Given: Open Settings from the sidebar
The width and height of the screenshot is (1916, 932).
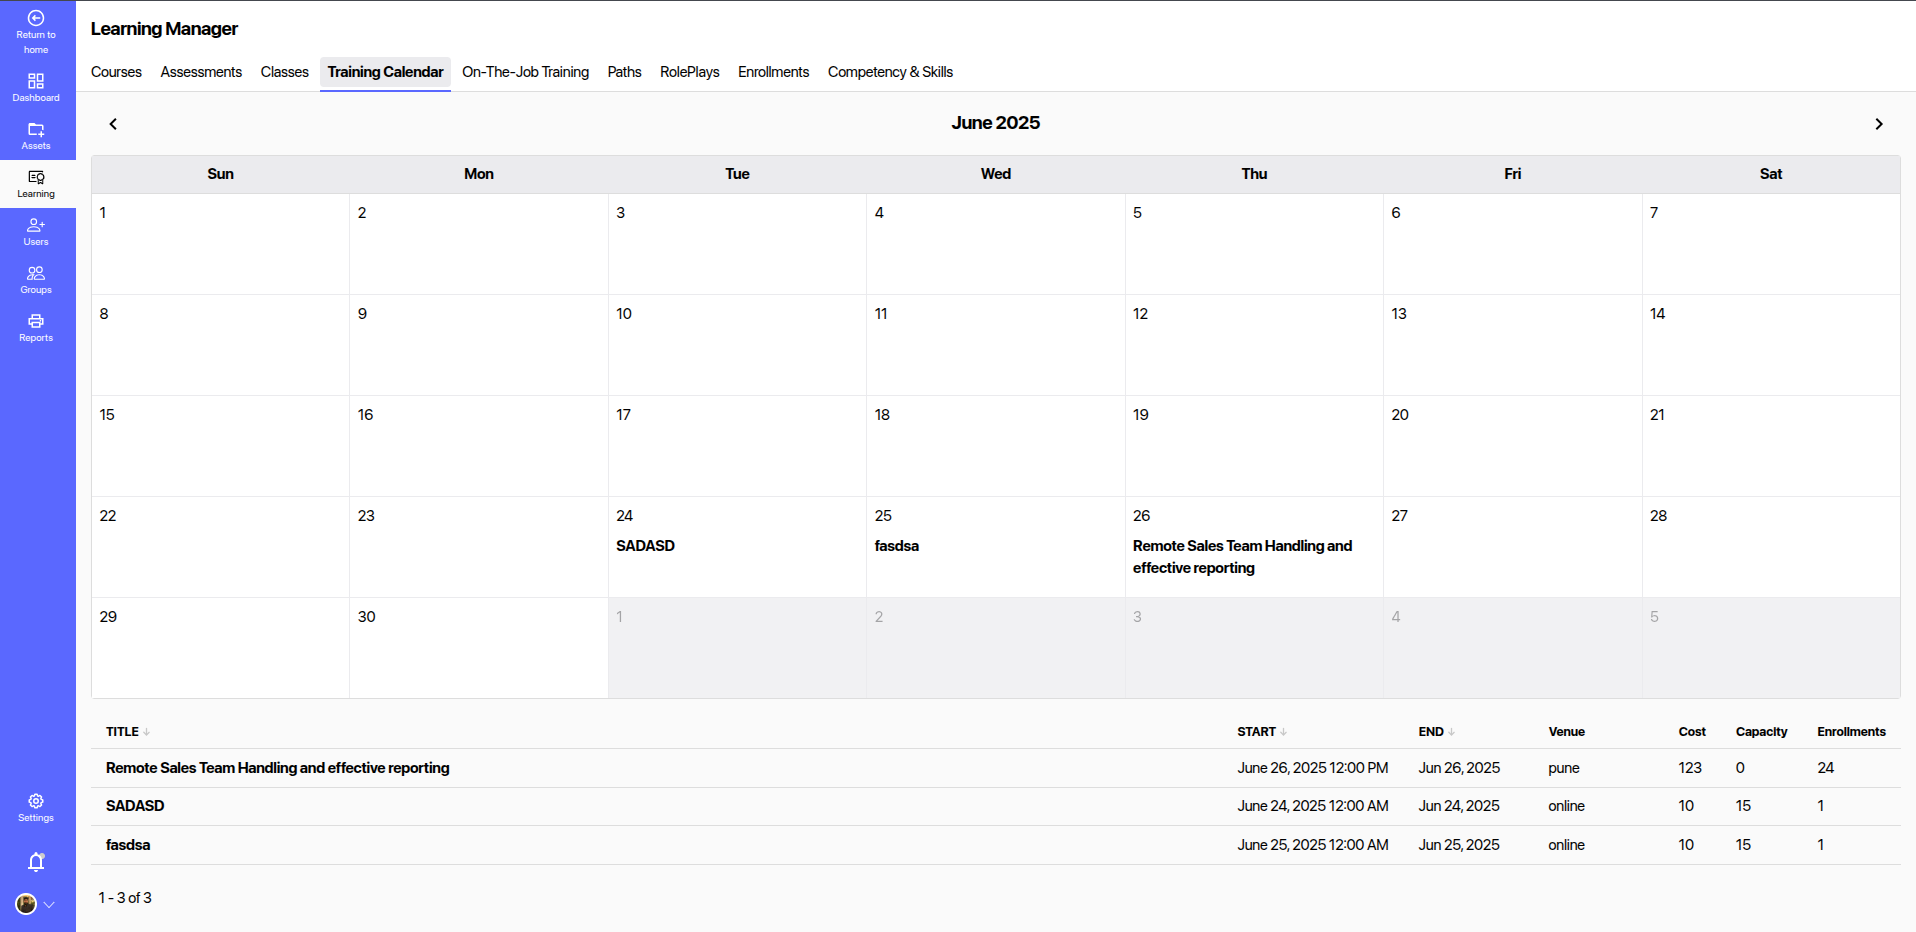Looking at the screenshot, I should [x=36, y=807].
